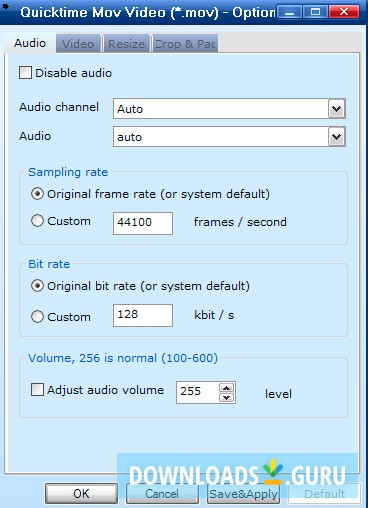Click the 44100 sampling rate field

coord(143,223)
